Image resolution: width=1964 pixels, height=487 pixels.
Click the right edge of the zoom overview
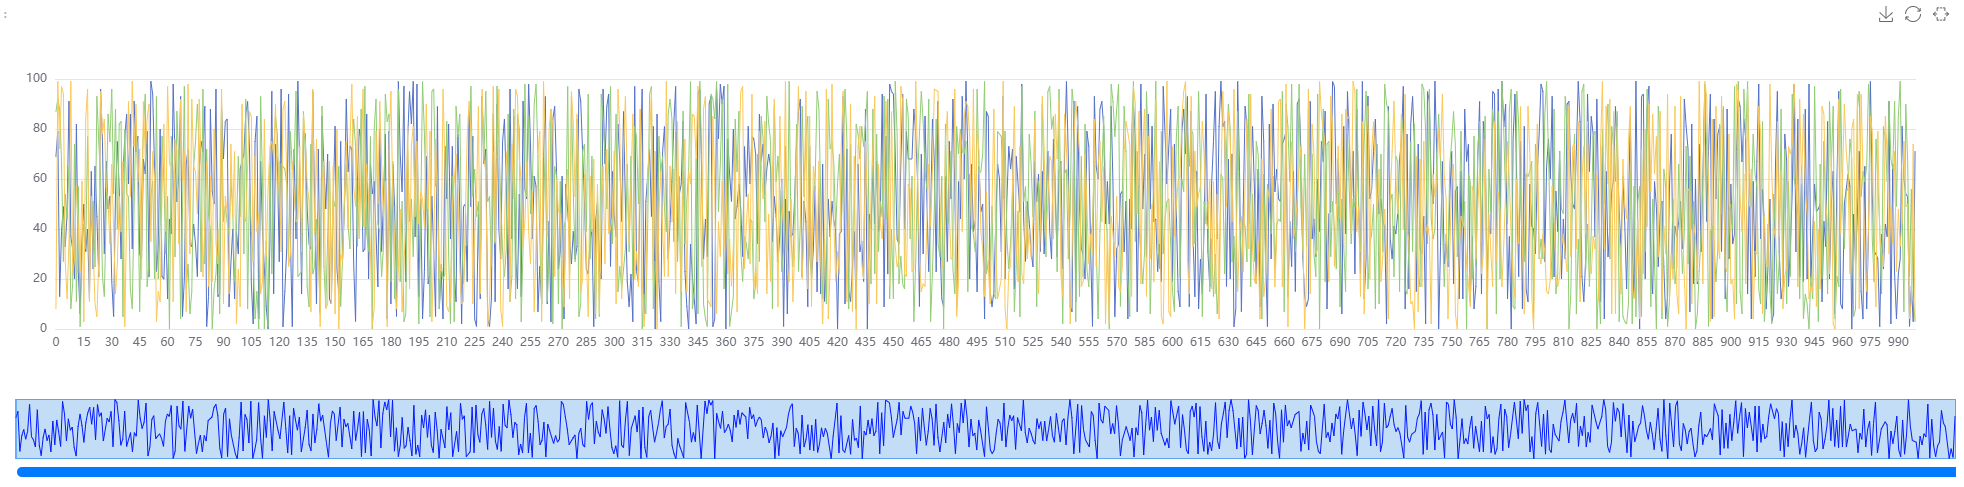point(1954,429)
